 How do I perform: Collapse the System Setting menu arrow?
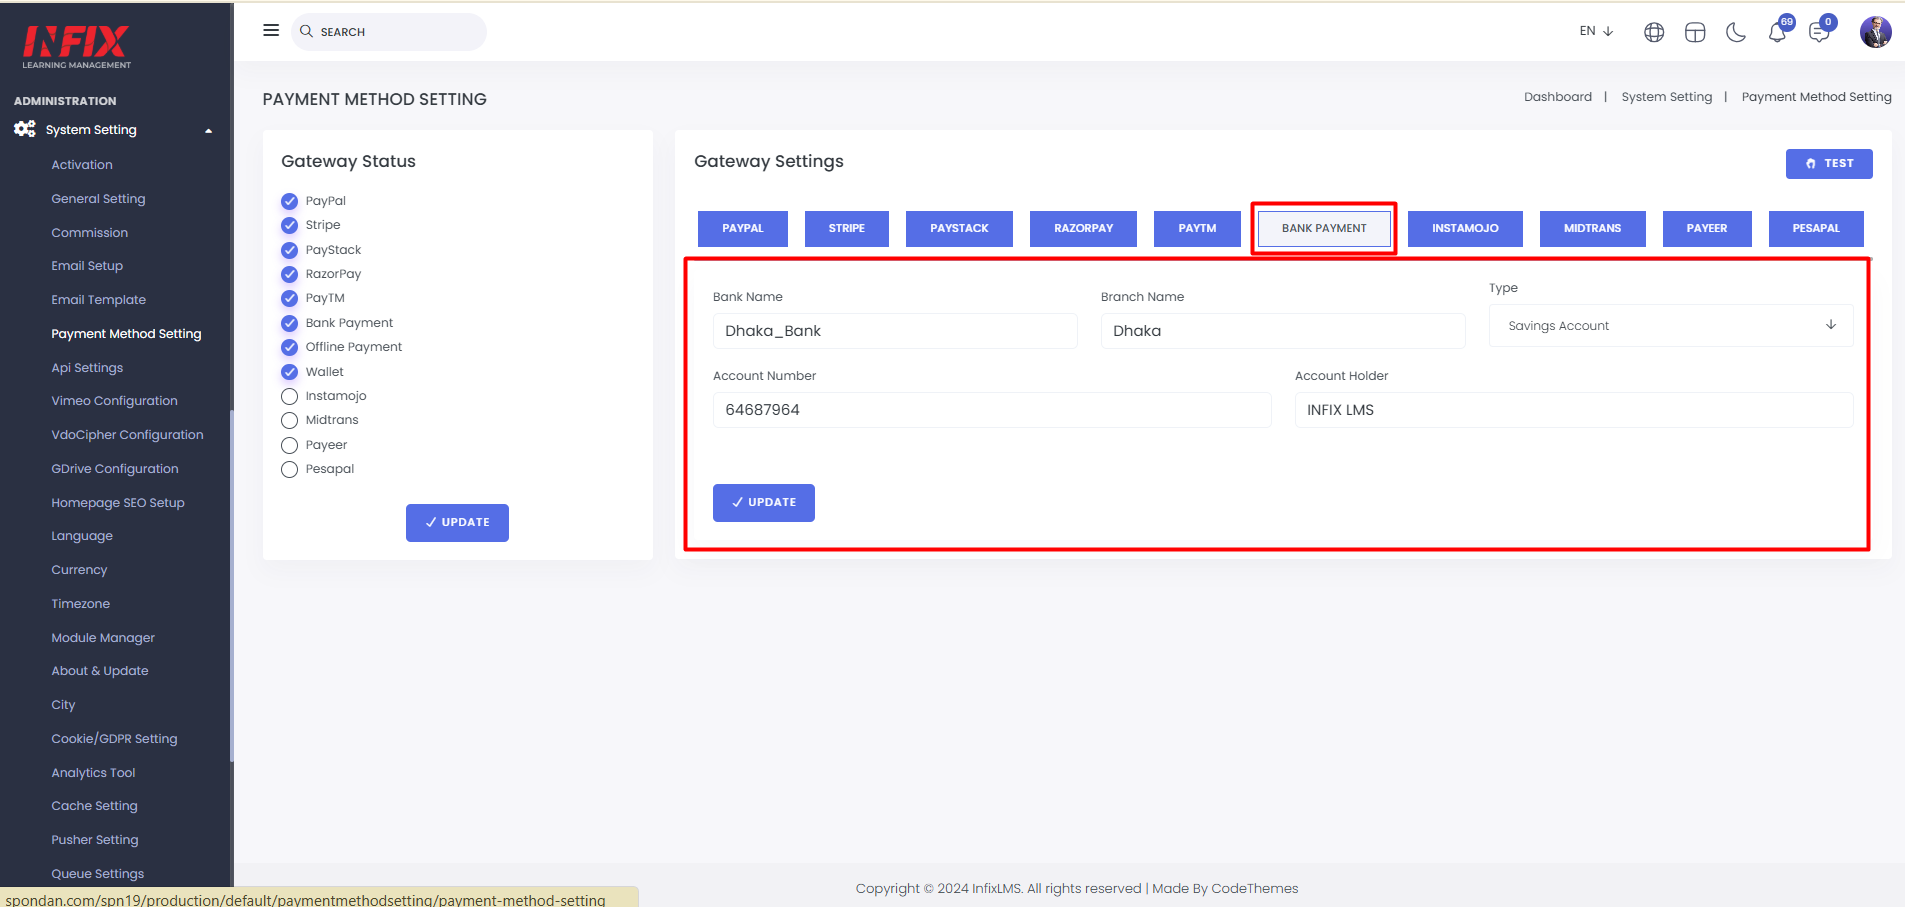tap(209, 131)
